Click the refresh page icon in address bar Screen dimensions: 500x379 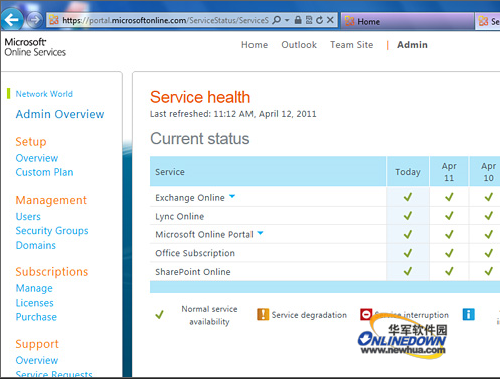[319, 20]
